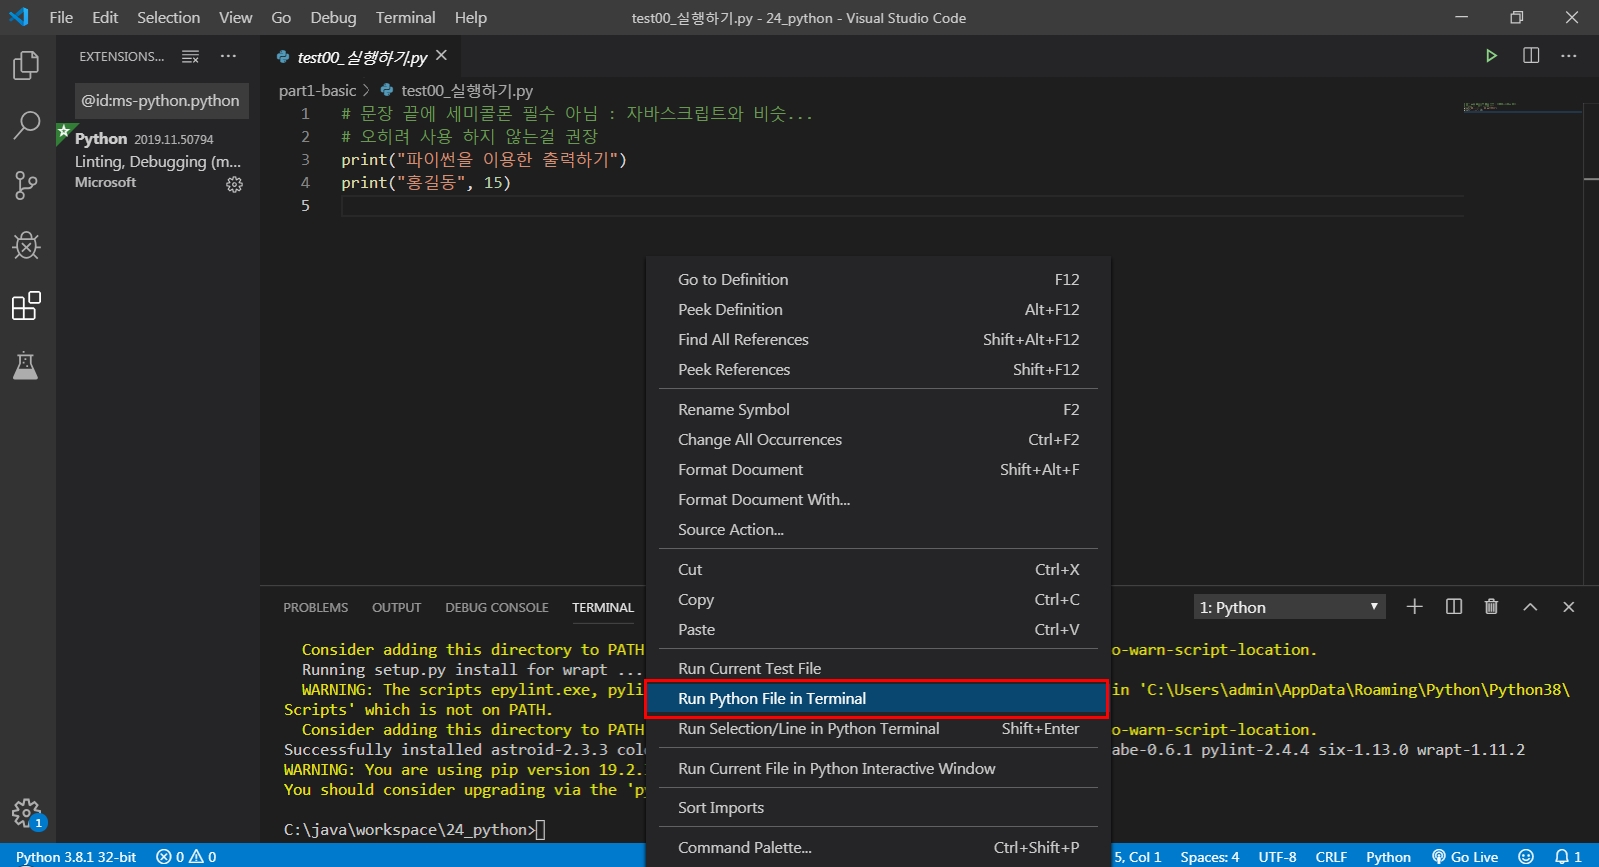
Task: Choose Format Document from context menu
Action: click(x=878, y=470)
